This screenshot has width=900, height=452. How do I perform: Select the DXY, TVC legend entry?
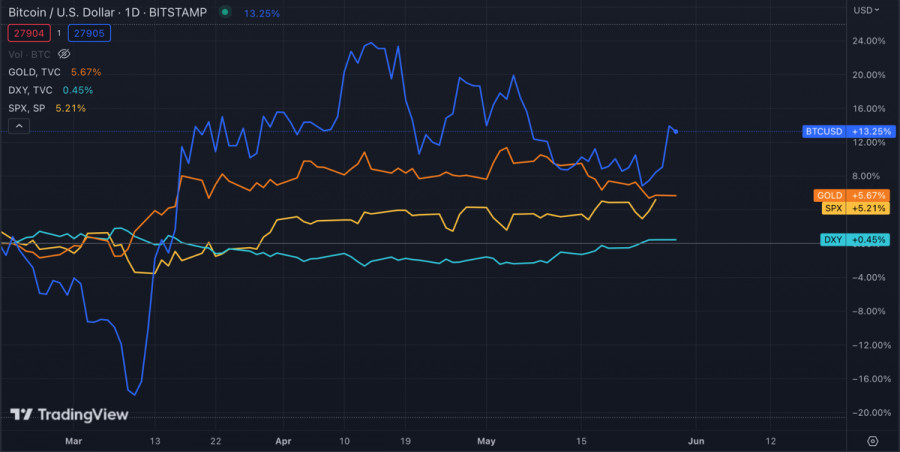click(31, 90)
